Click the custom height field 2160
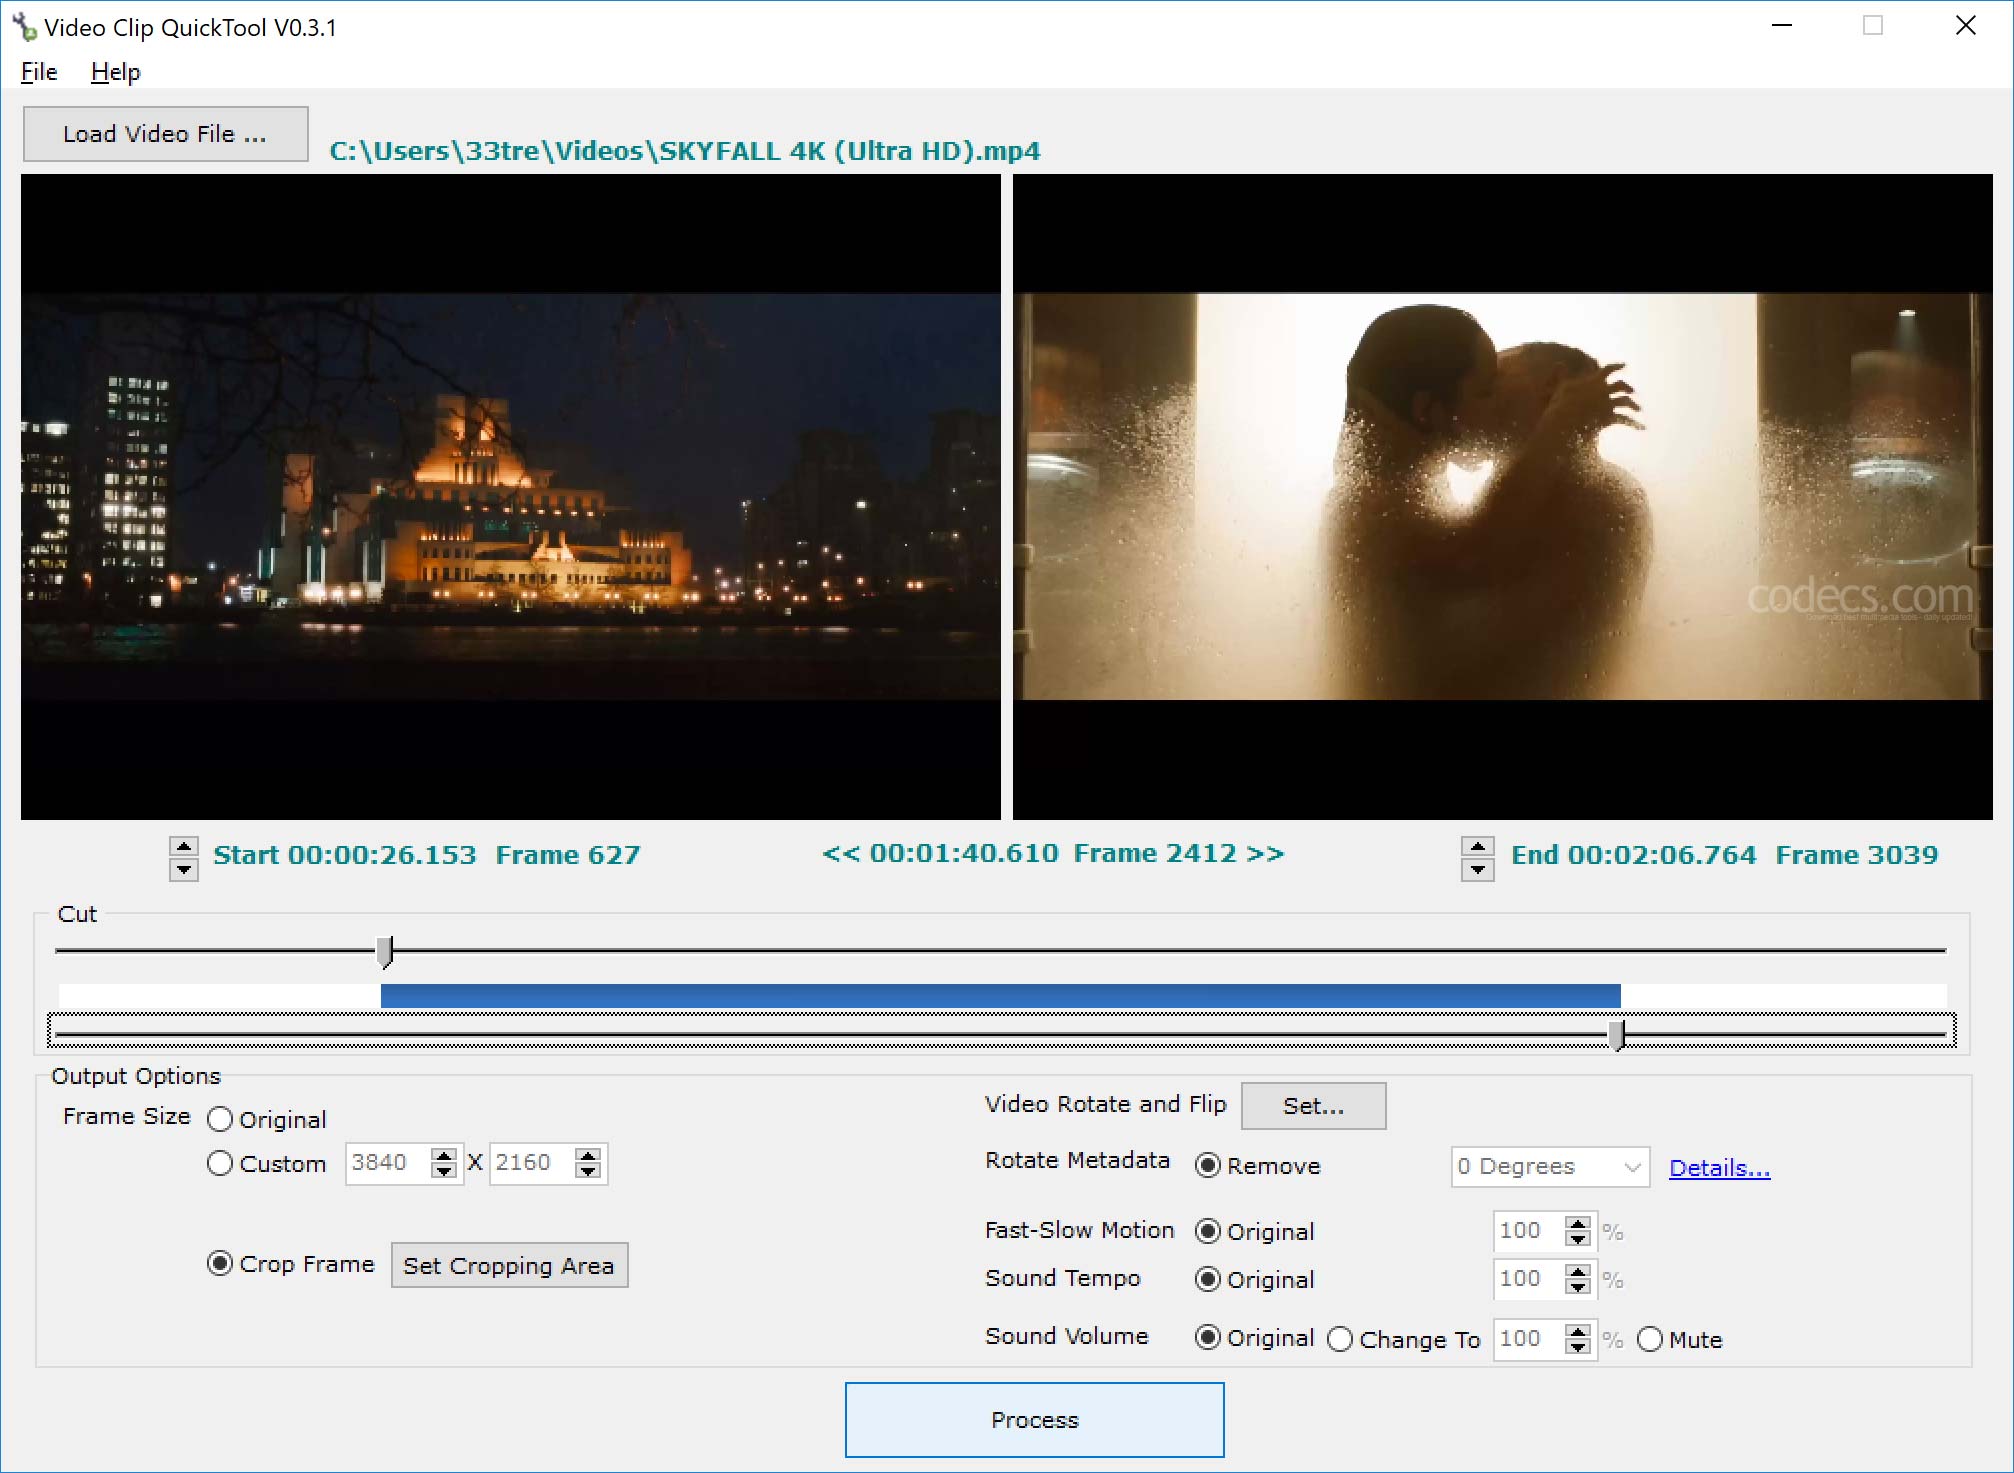Image resolution: width=2014 pixels, height=1473 pixels. tap(532, 1163)
